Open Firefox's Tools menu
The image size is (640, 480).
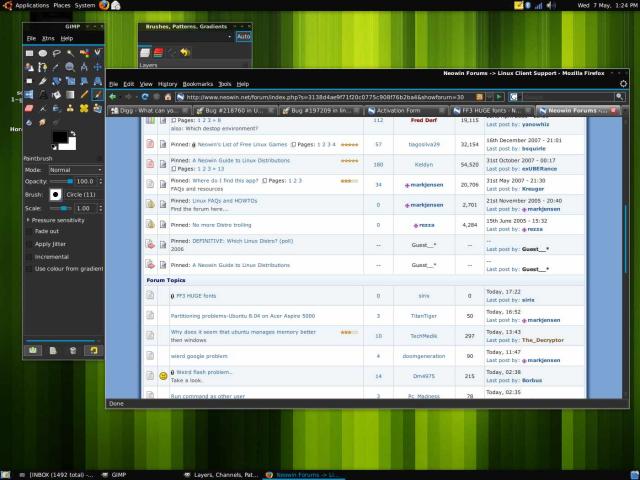(x=224, y=84)
